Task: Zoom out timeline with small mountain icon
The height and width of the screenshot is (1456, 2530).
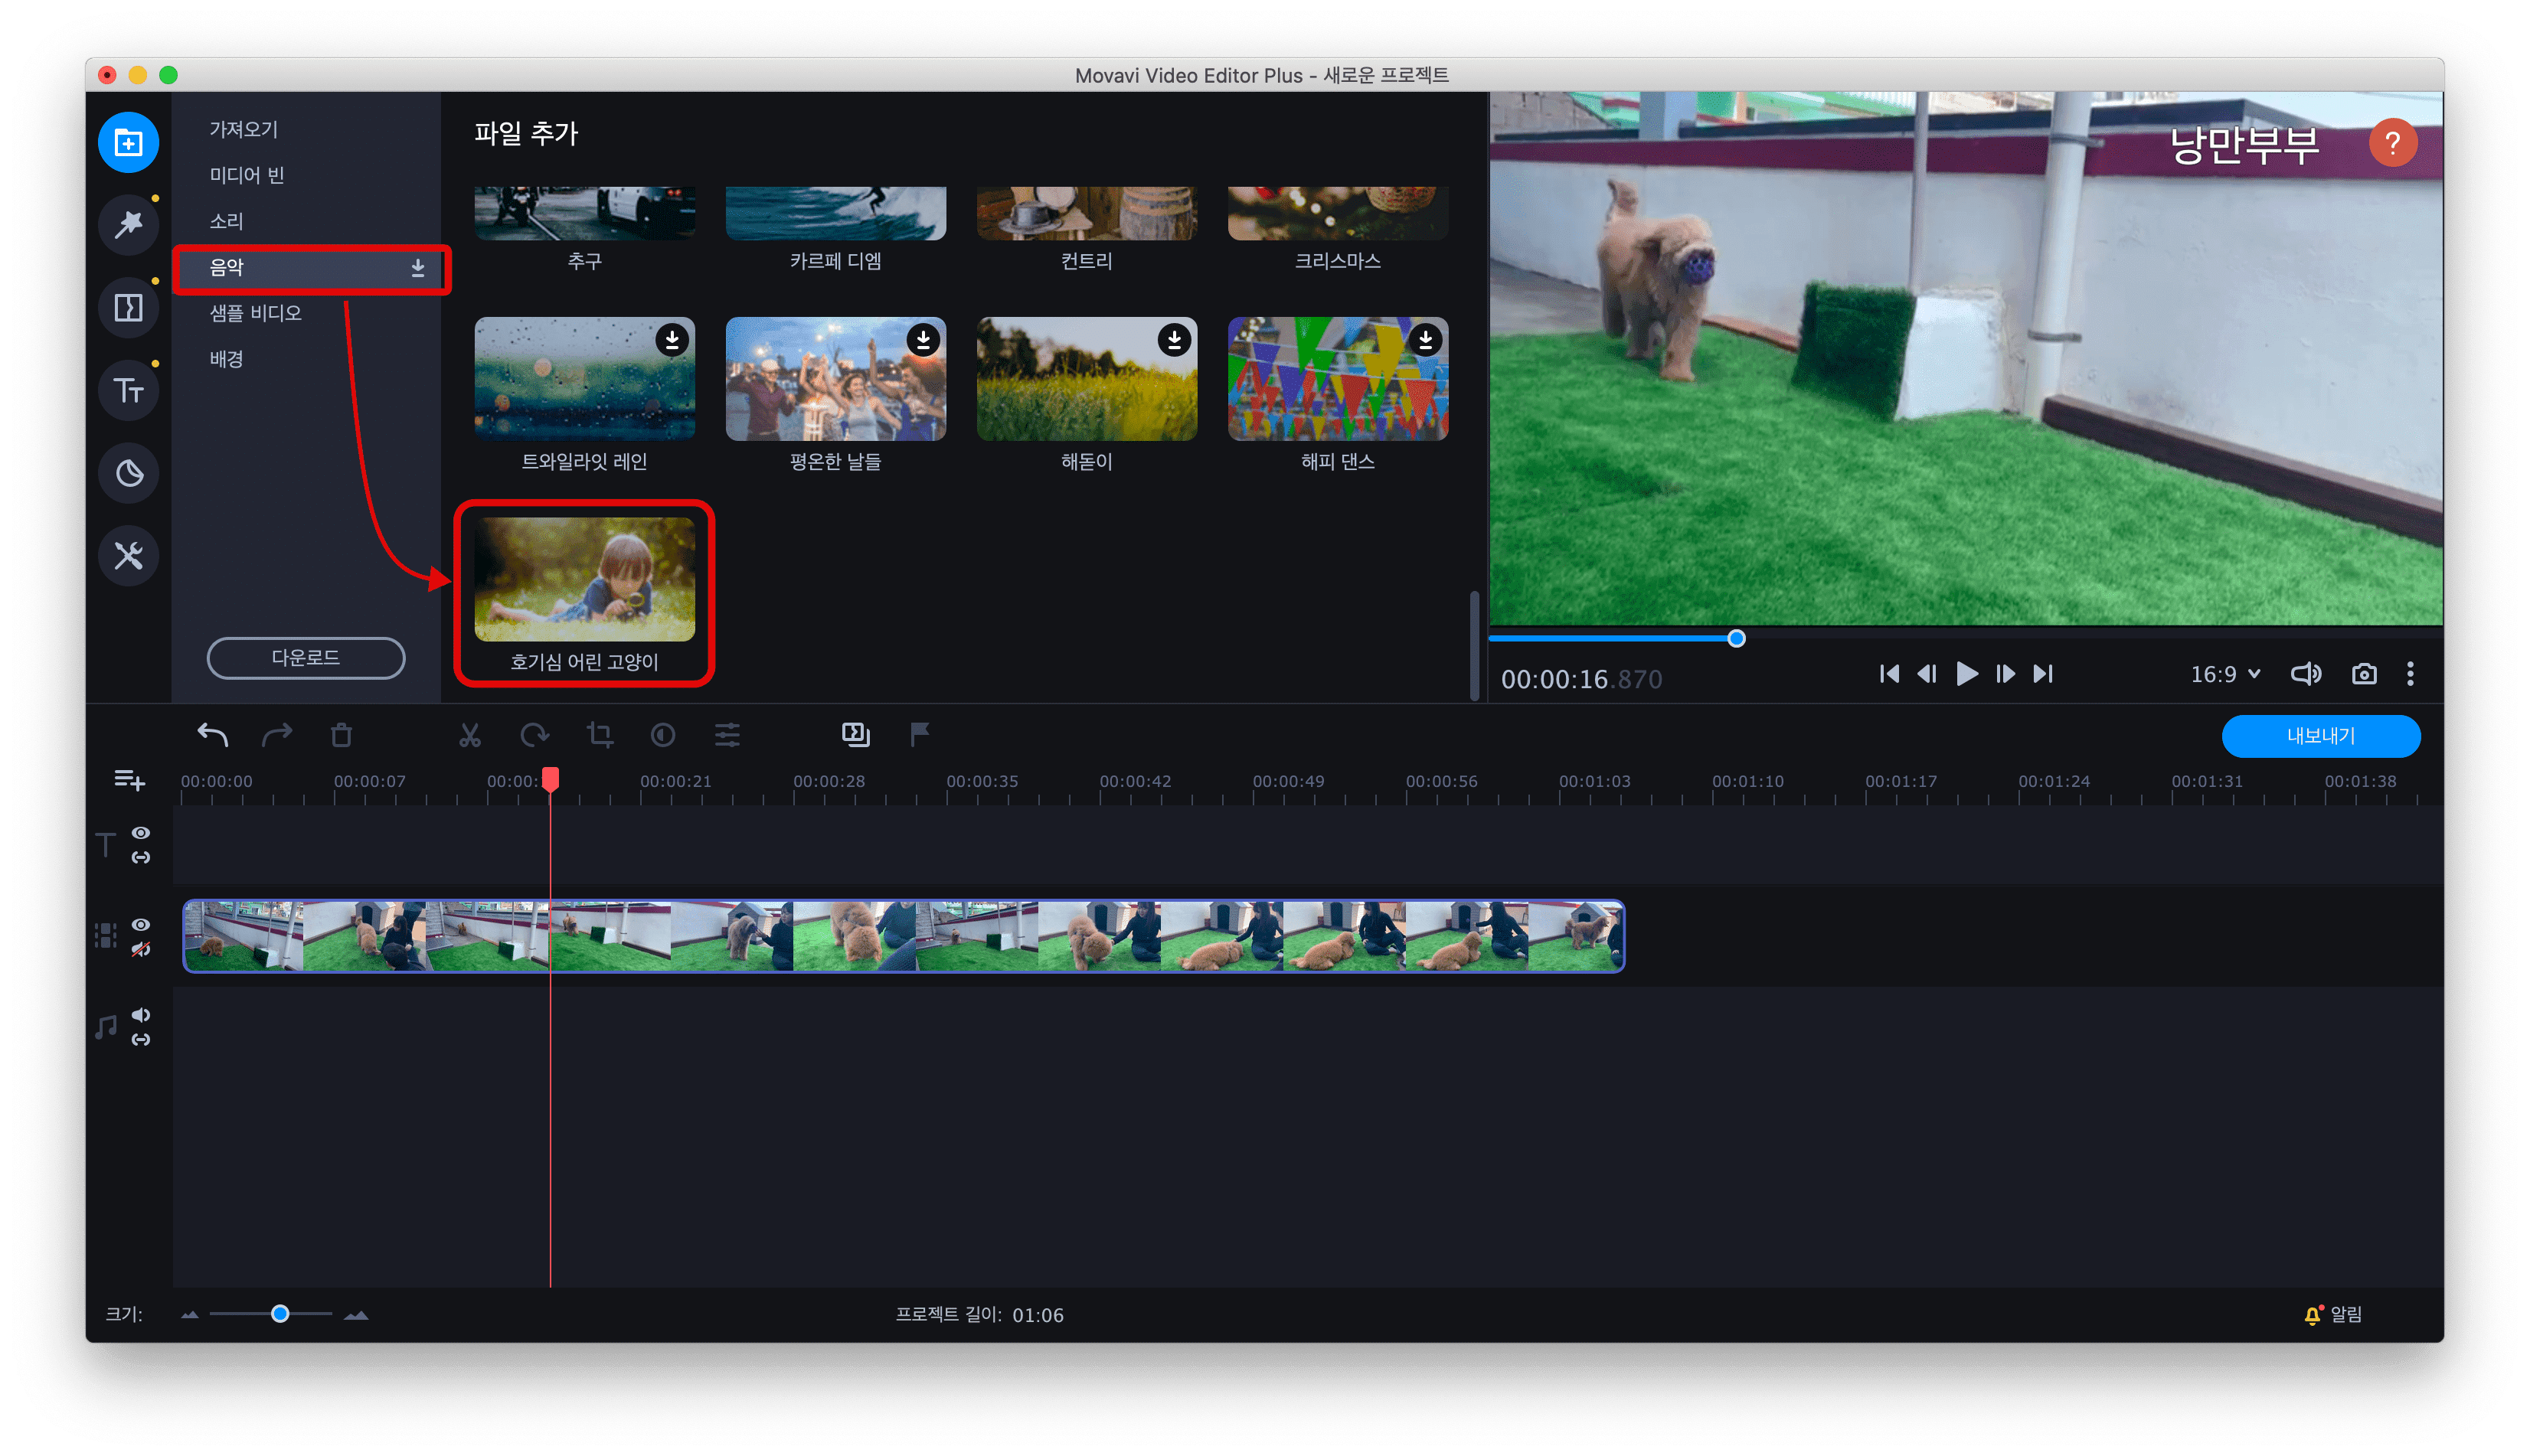Action: pos(190,1315)
